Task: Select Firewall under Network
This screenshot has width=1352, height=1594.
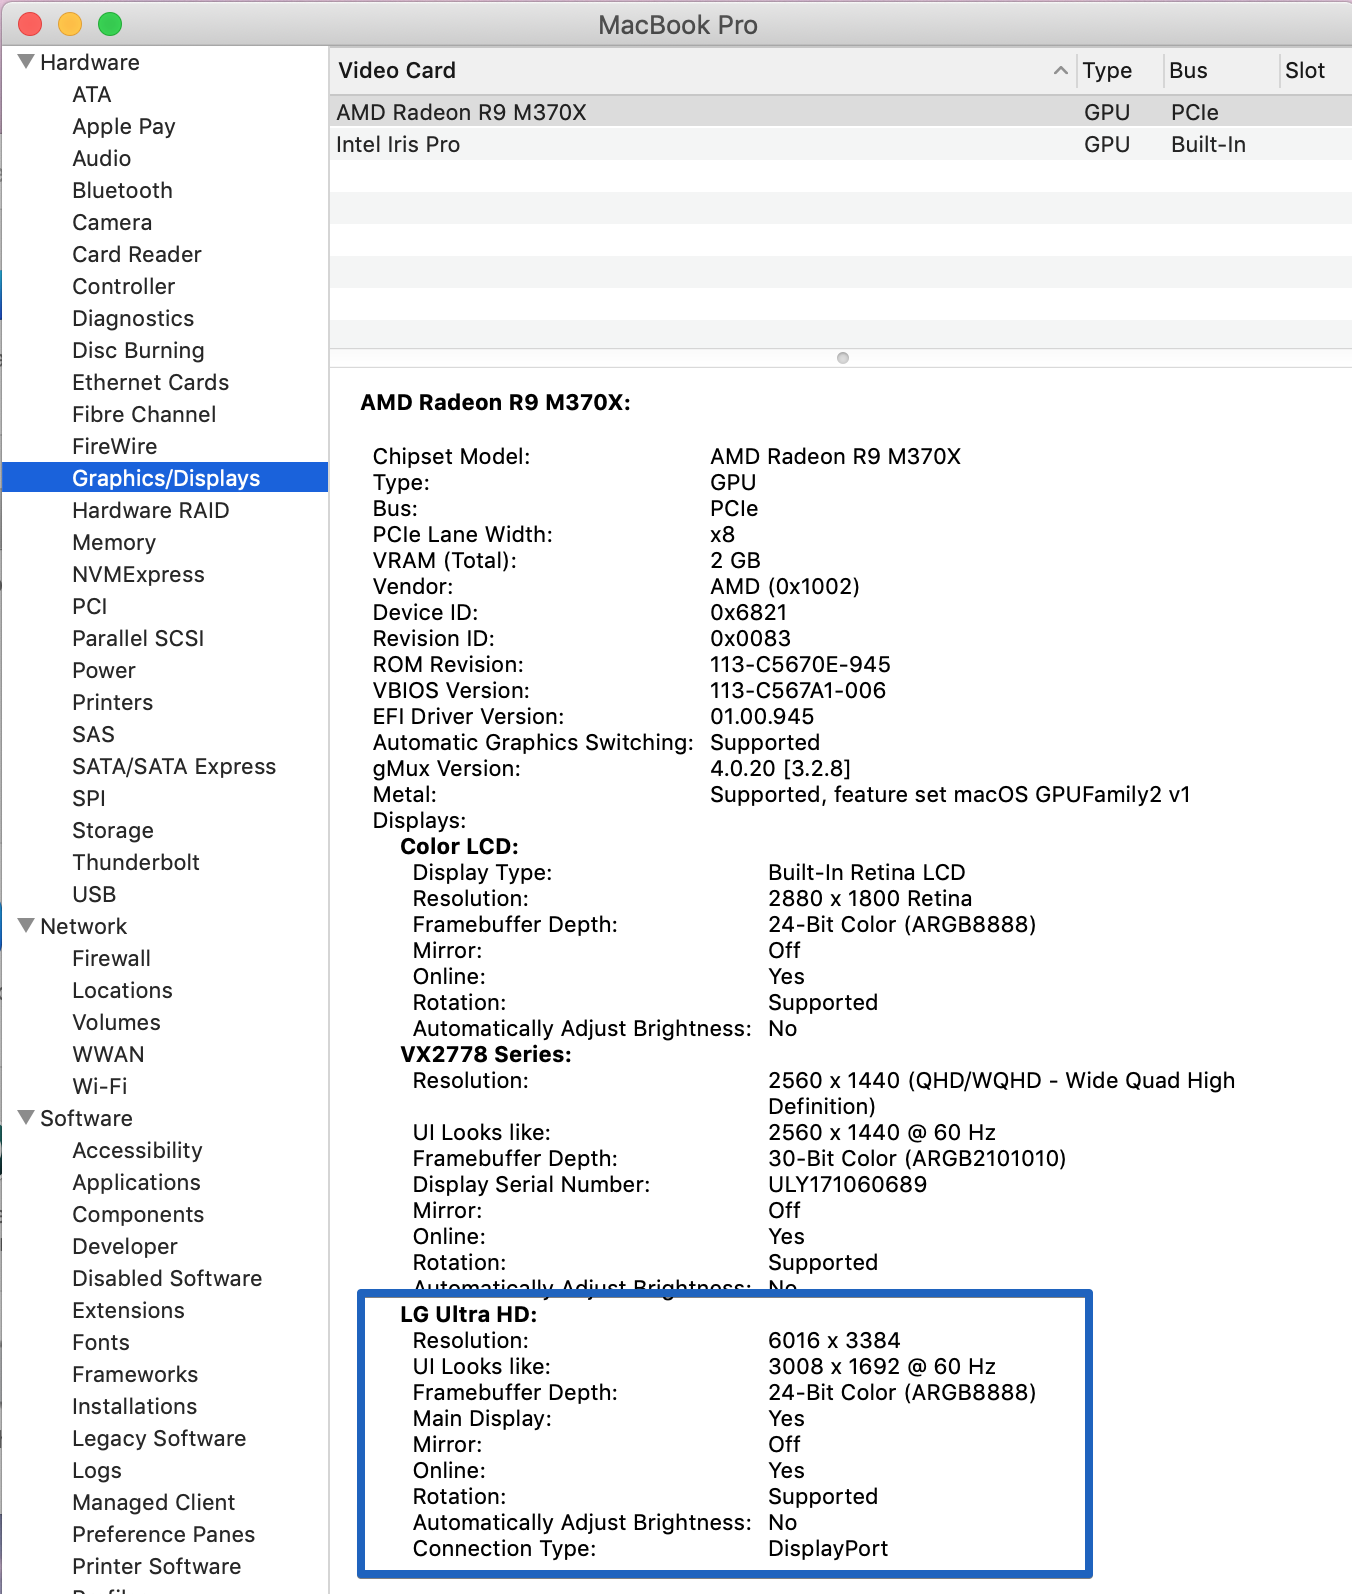Action: [112, 958]
